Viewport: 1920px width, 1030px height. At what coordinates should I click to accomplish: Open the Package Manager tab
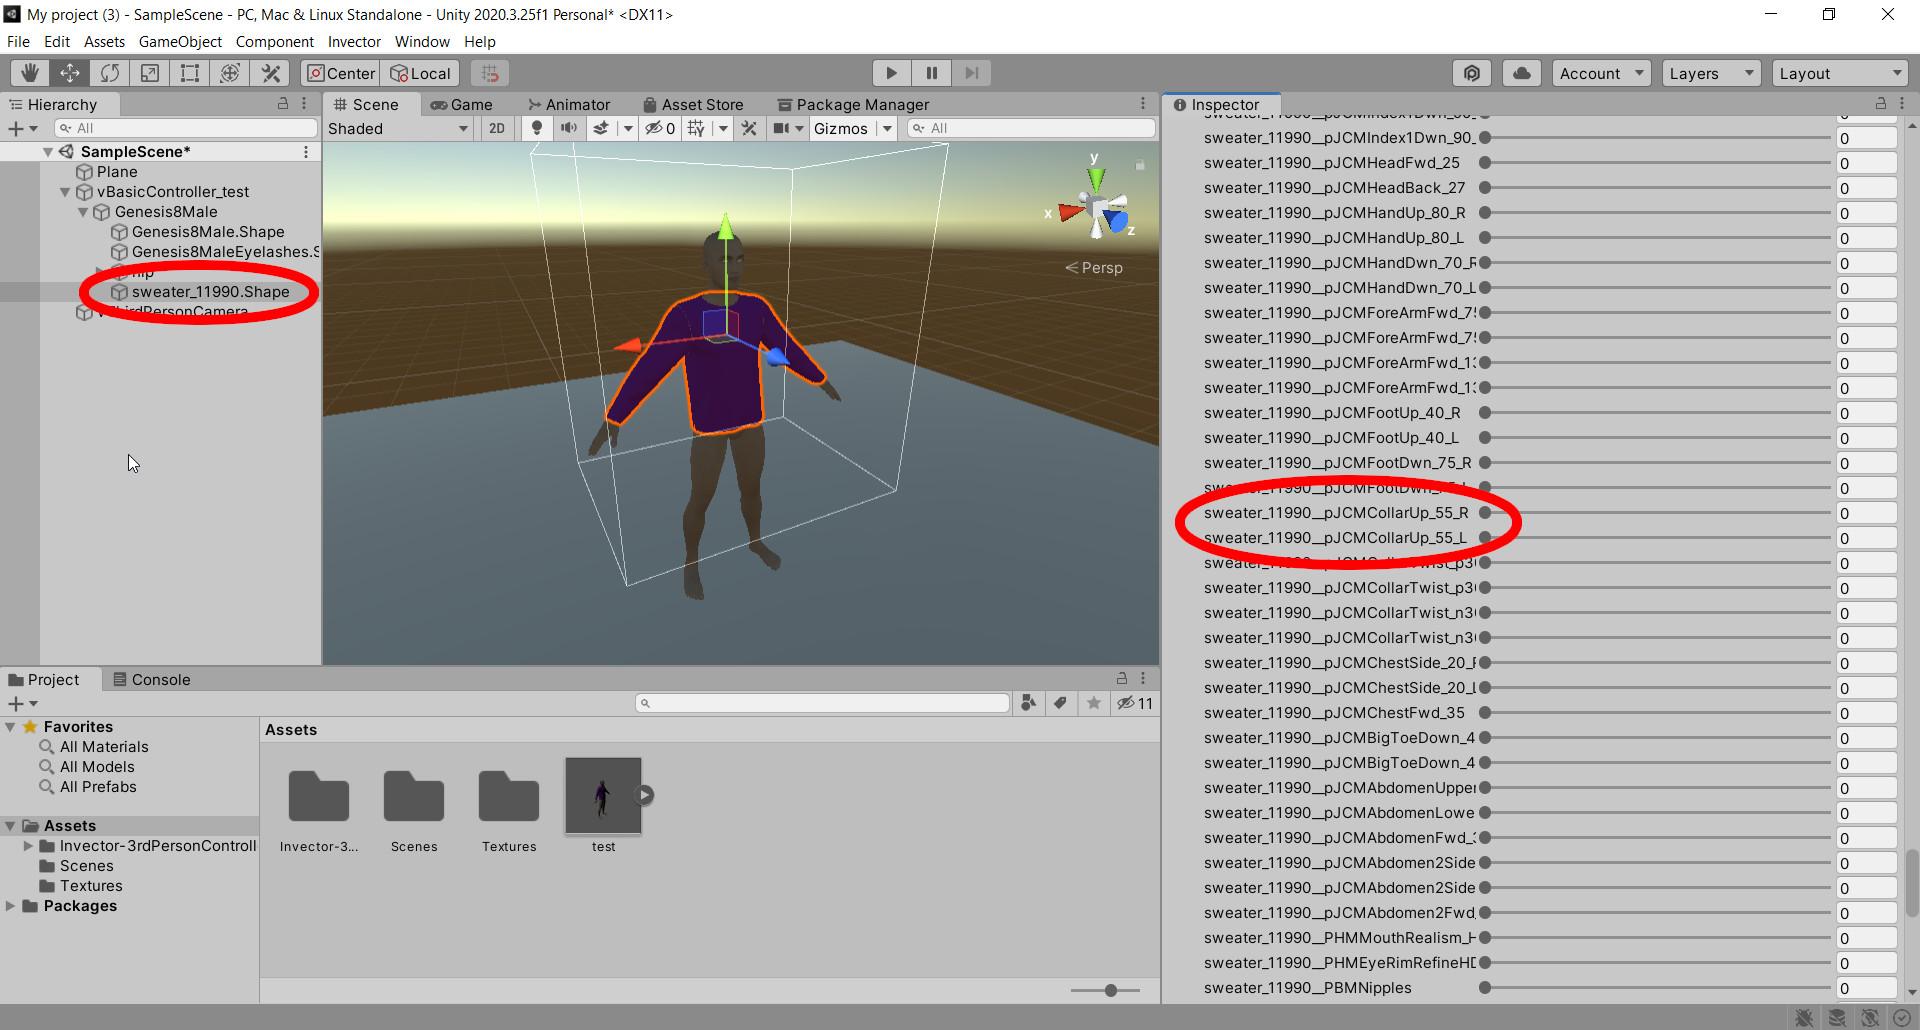[853, 104]
